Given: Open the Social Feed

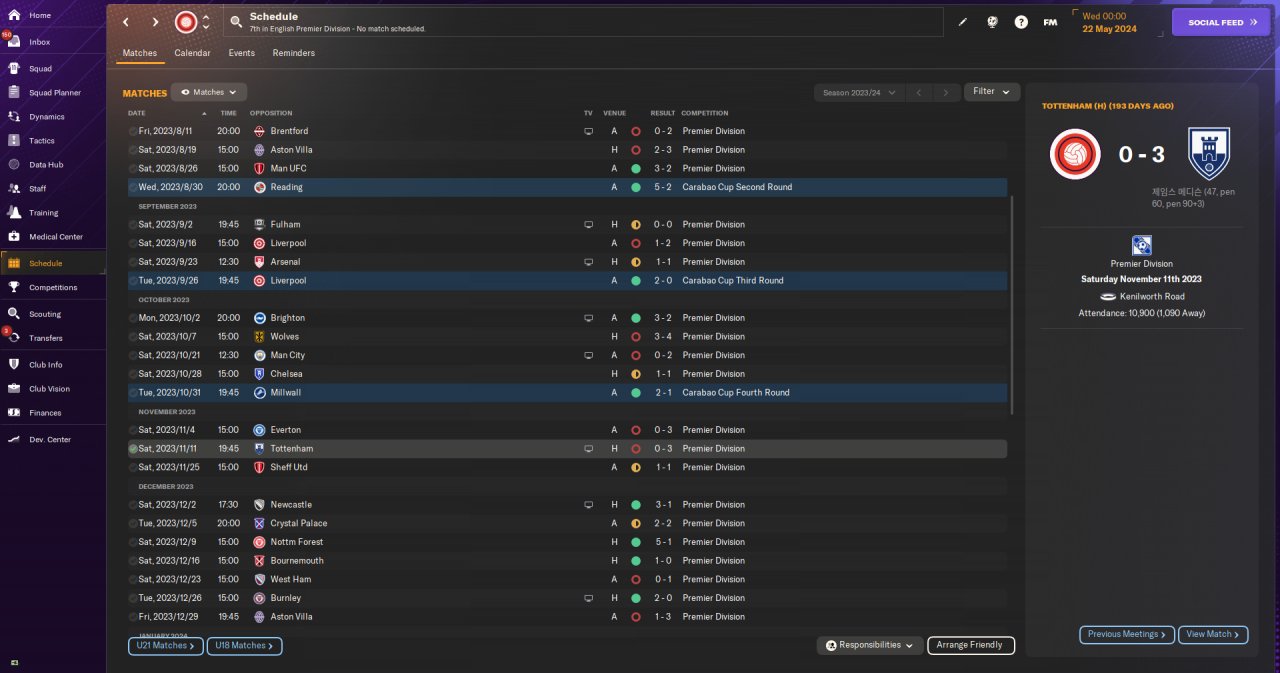Looking at the screenshot, I should [x=1221, y=22].
